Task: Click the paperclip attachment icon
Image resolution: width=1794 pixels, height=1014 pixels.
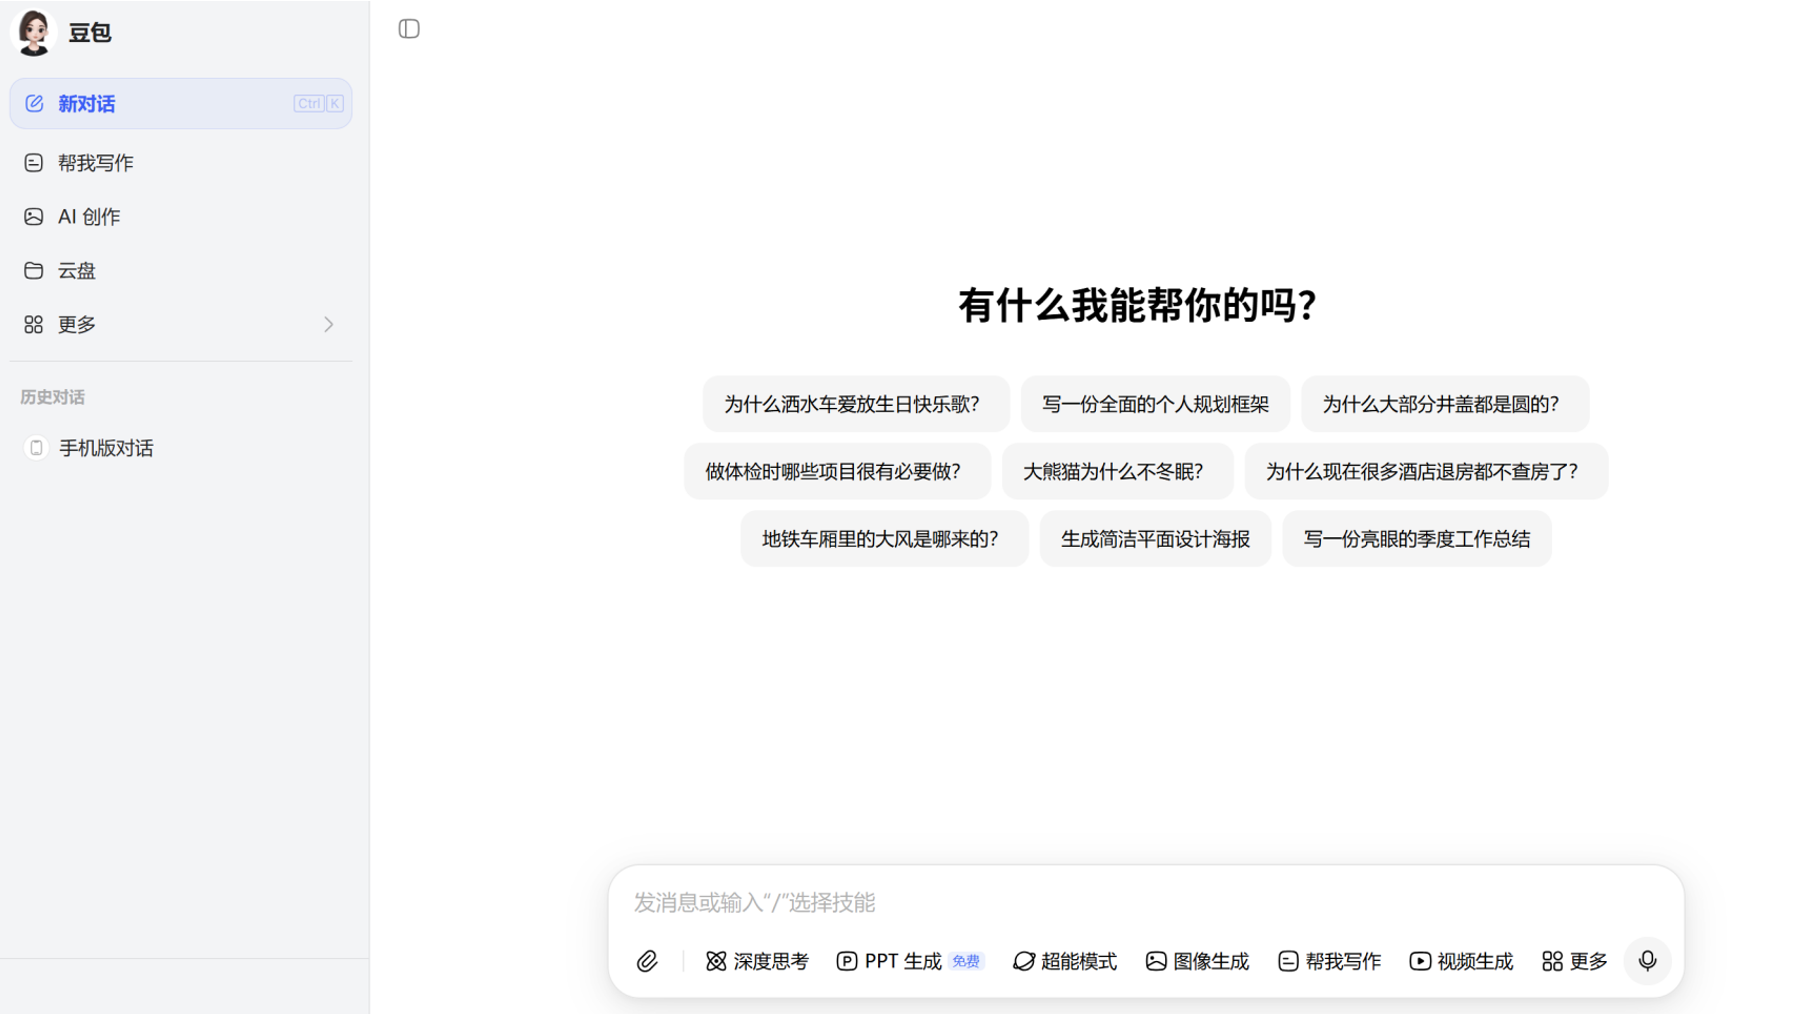Action: tap(647, 961)
